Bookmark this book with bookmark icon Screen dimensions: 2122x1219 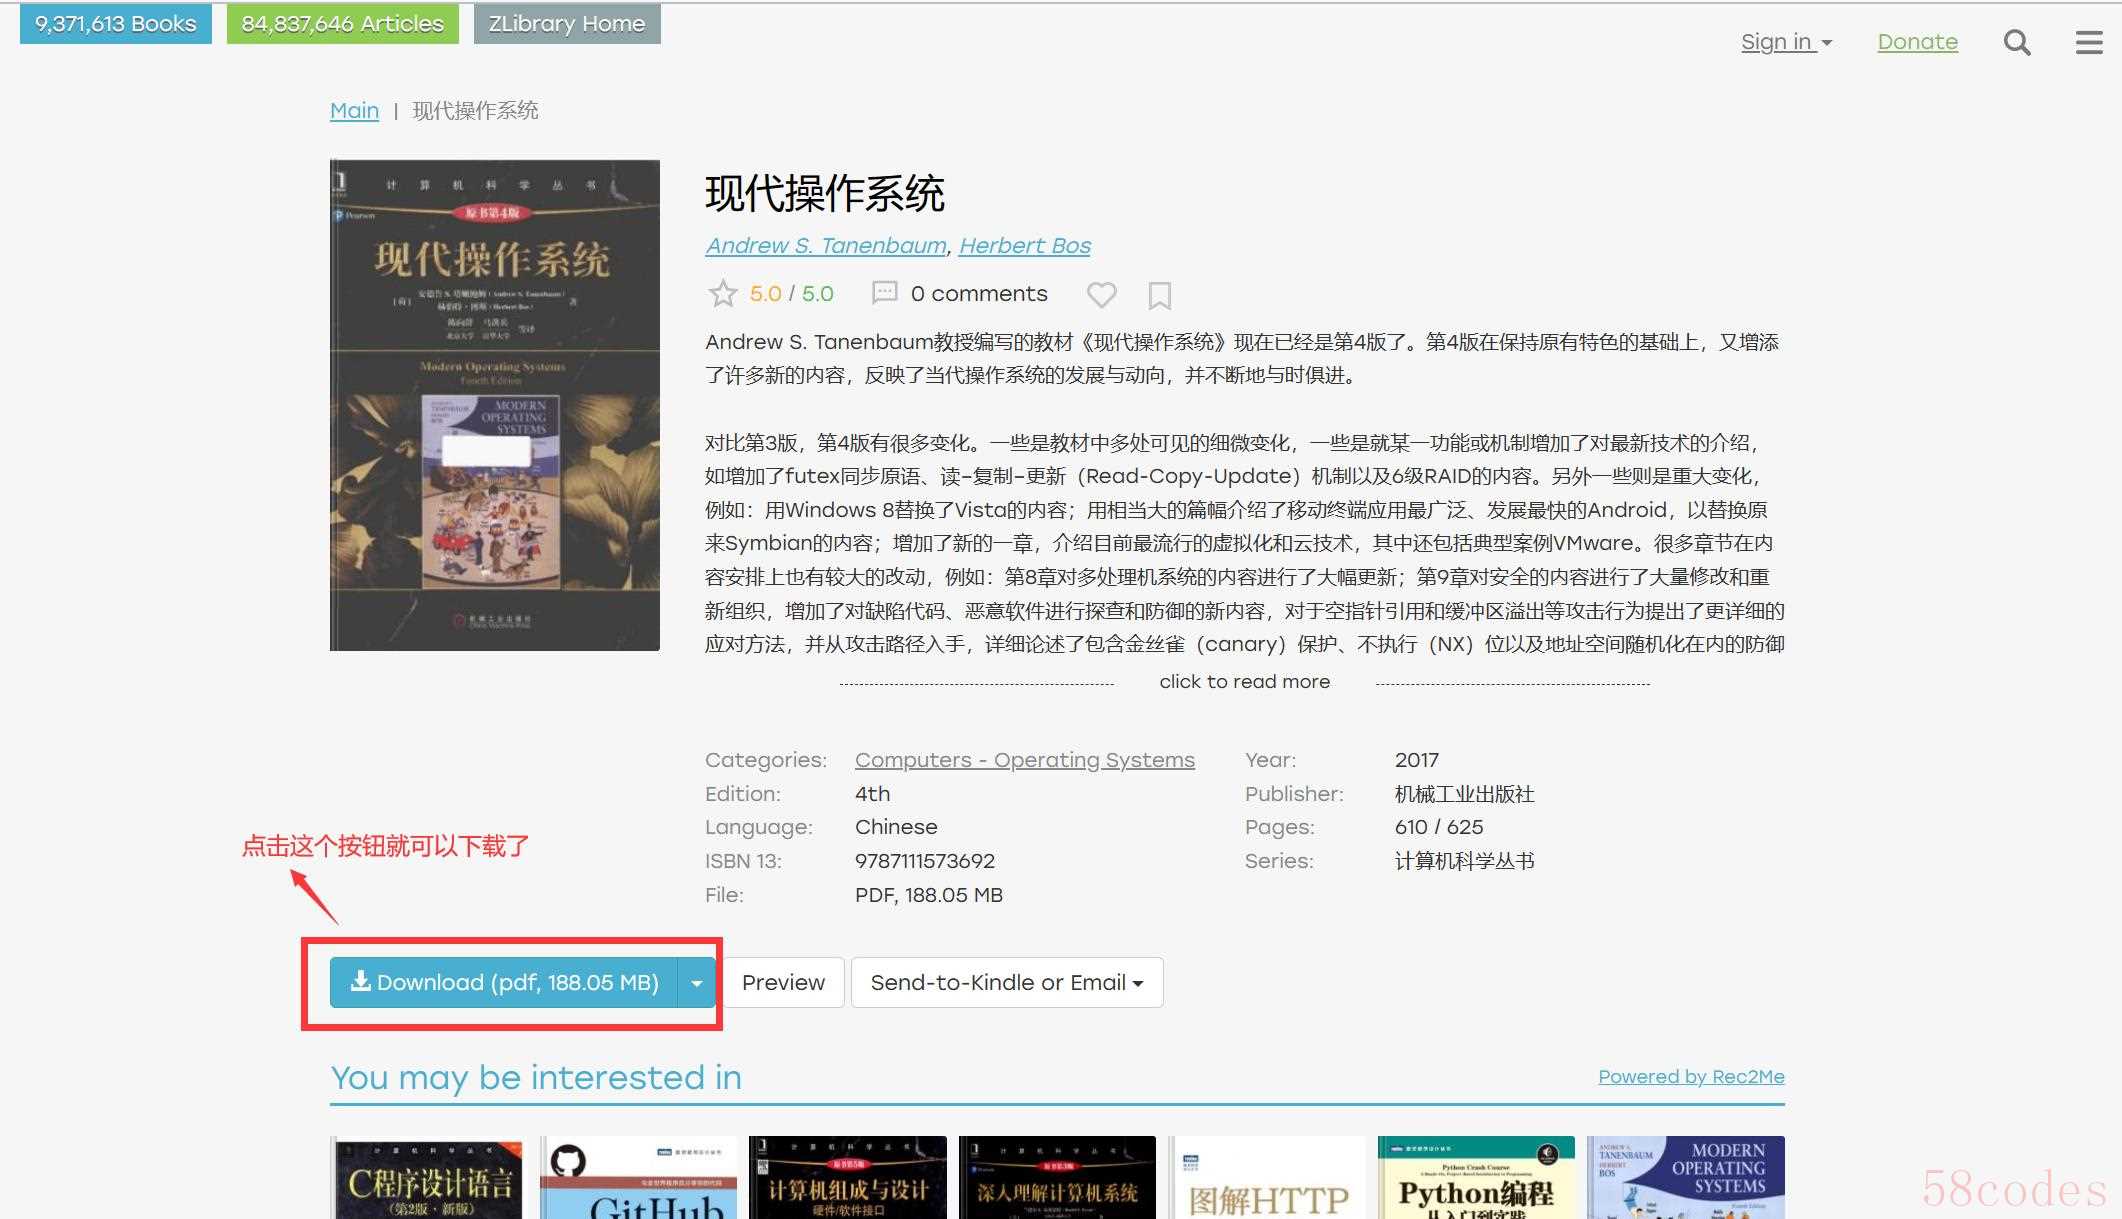point(1160,295)
